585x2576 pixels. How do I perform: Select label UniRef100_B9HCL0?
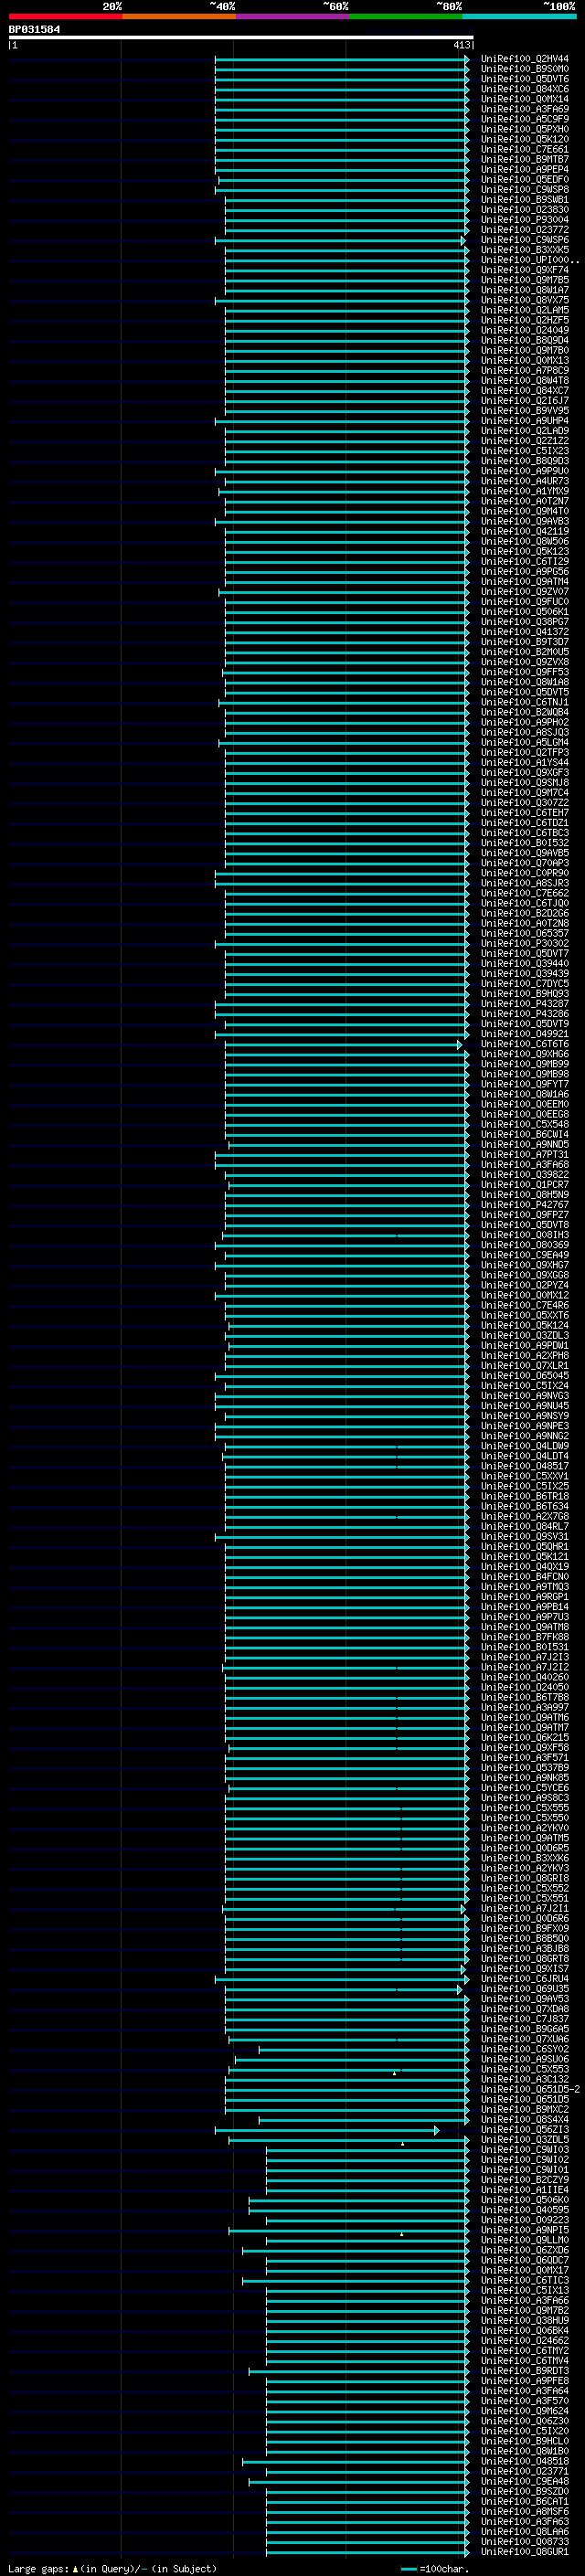click(525, 2440)
